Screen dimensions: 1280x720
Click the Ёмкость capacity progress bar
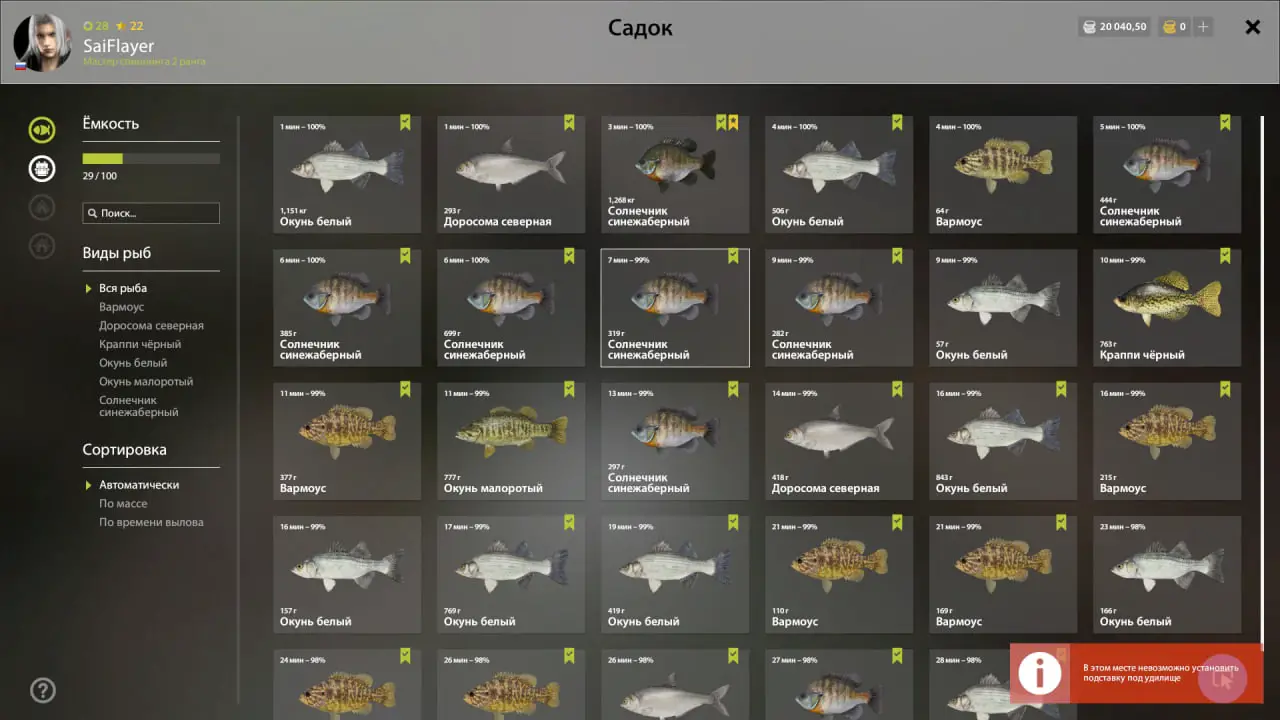151,158
